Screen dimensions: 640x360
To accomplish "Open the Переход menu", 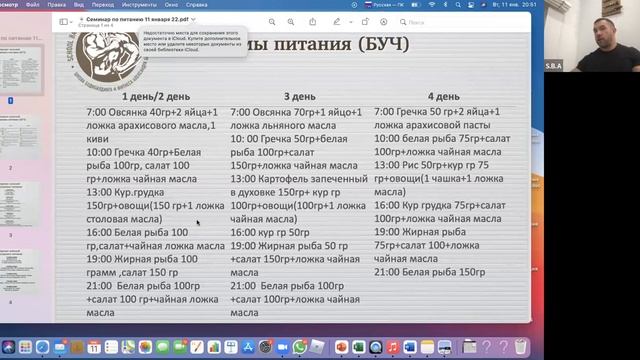I will (x=103, y=4).
